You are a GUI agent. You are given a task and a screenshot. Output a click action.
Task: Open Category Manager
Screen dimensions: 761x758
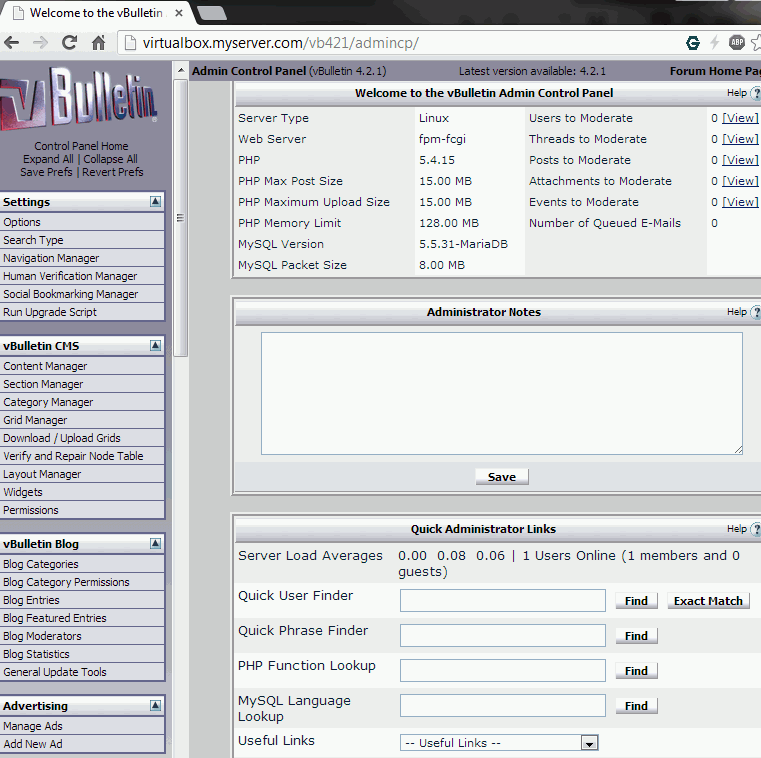82,402
